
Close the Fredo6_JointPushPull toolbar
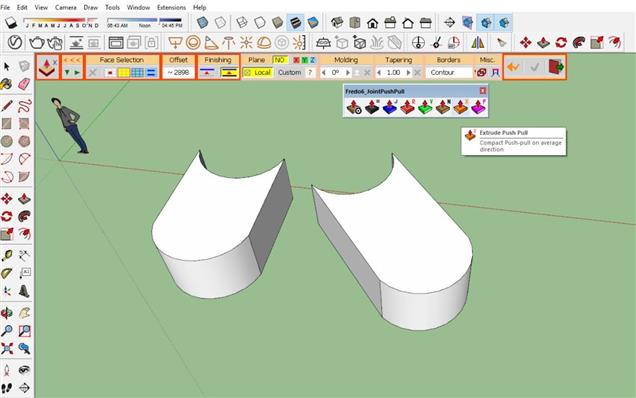tap(483, 91)
